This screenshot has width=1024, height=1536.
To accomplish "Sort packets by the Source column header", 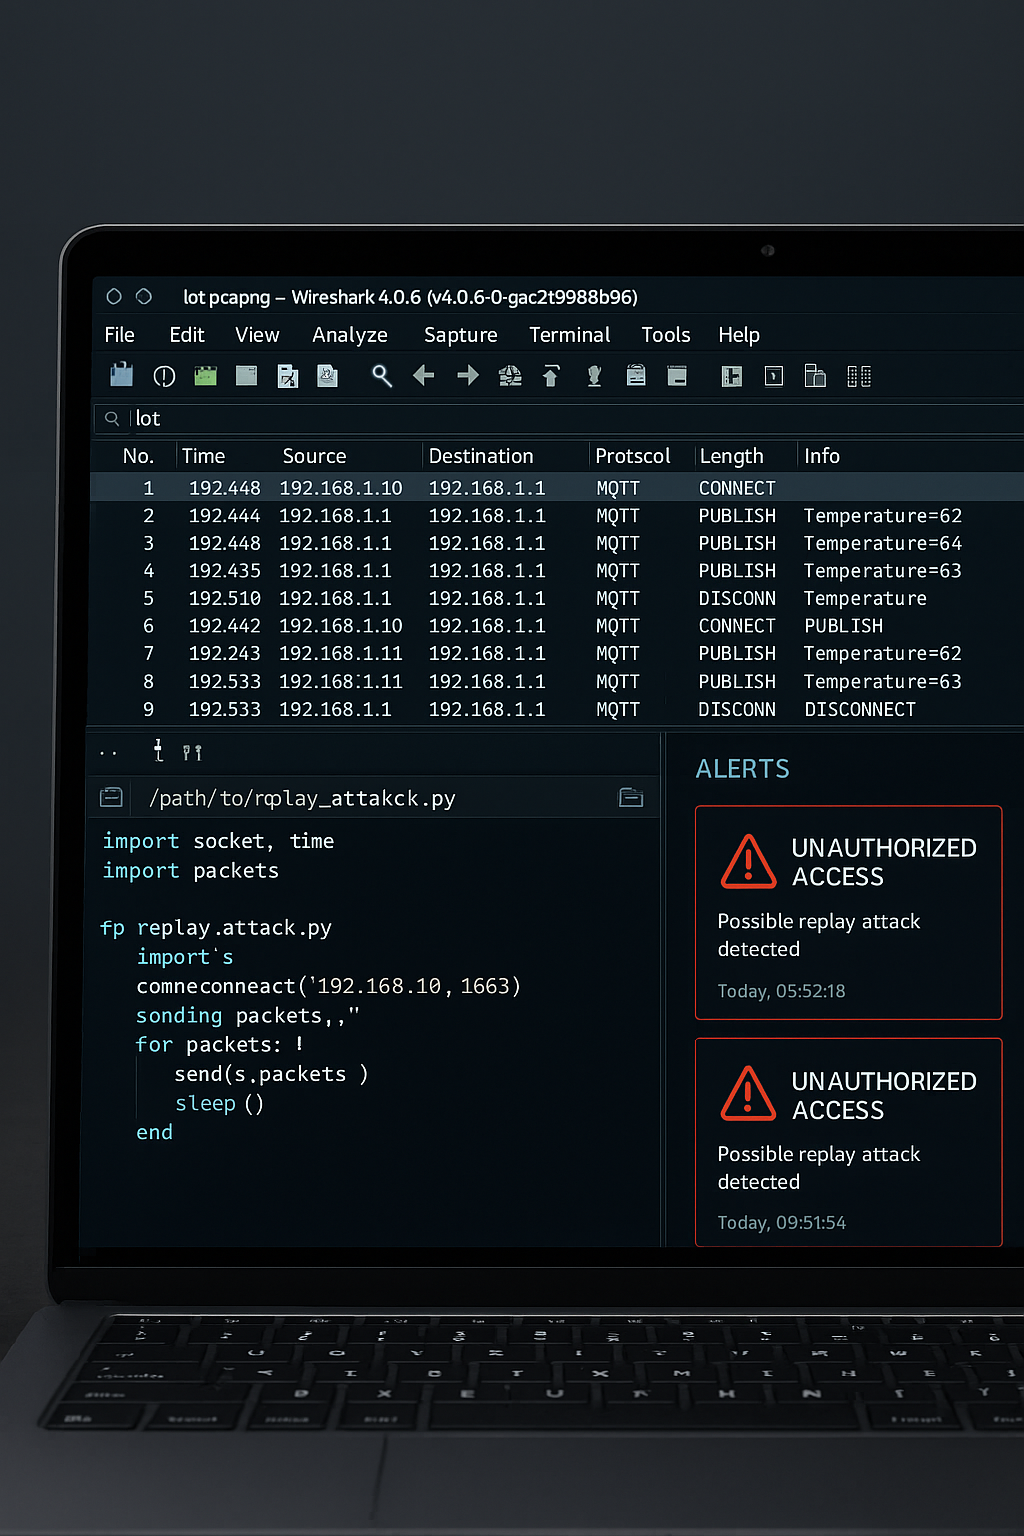I will click(314, 456).
